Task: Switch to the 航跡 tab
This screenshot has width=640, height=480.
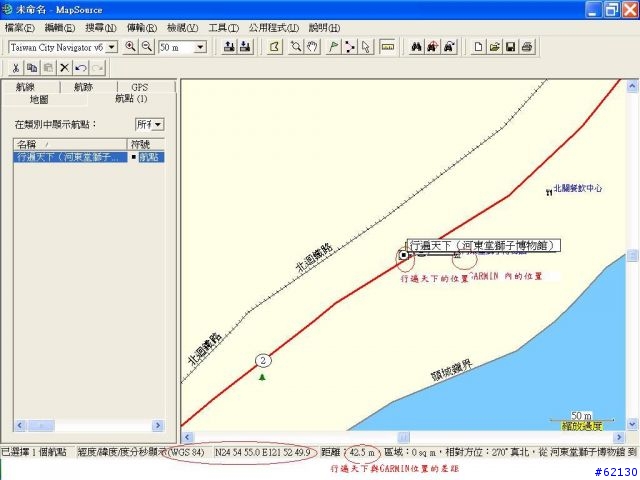Action: click(89, 87)
